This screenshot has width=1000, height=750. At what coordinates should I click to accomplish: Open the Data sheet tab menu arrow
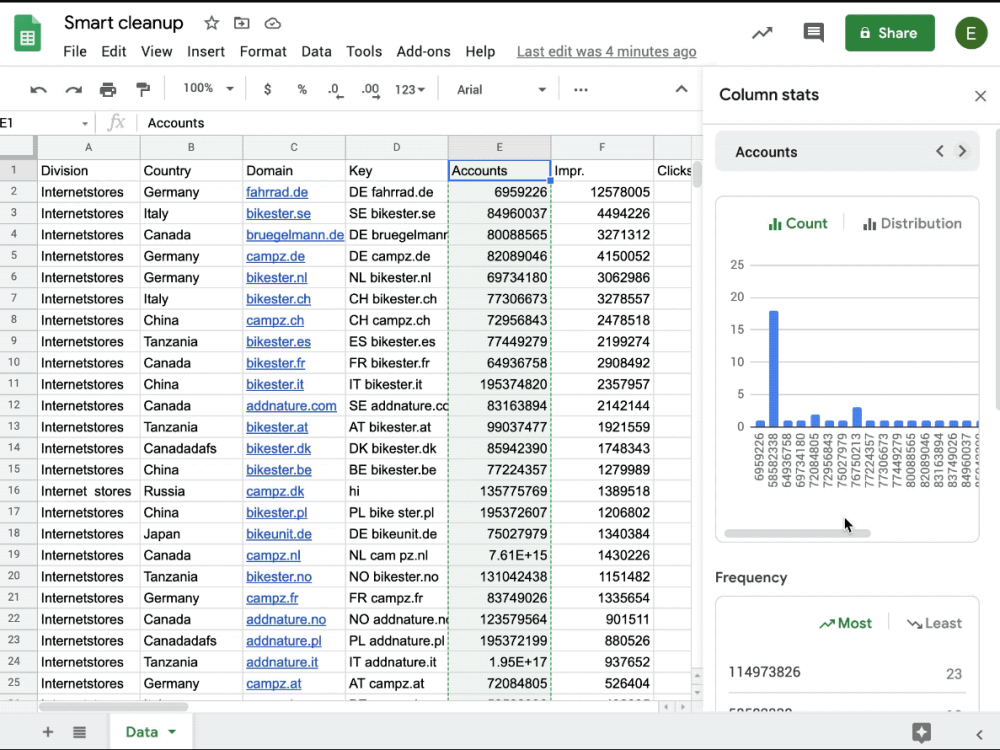(x=172, y=732)
